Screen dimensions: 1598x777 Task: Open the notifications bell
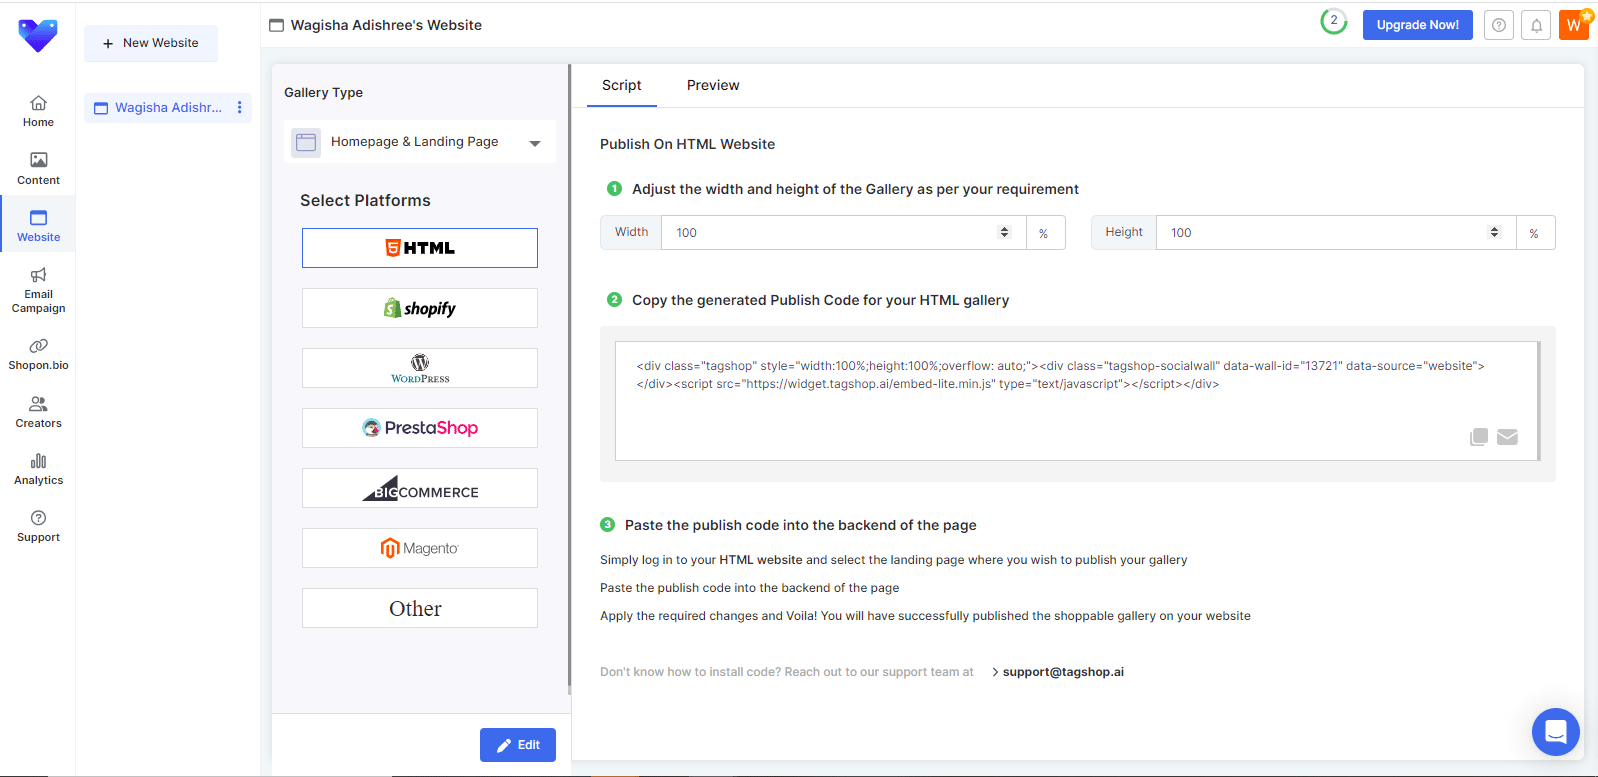[1536, 26]
